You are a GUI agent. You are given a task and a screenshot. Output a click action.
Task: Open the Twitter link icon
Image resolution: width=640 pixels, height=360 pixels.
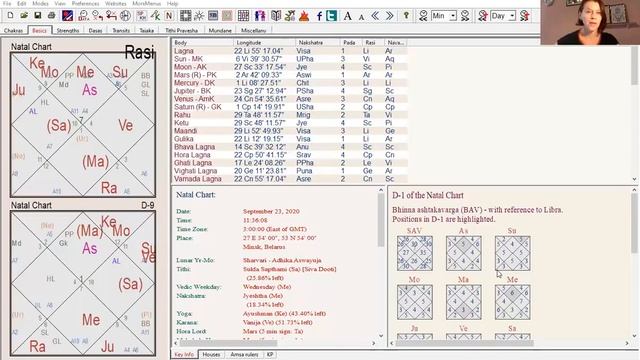click(331, 16)
